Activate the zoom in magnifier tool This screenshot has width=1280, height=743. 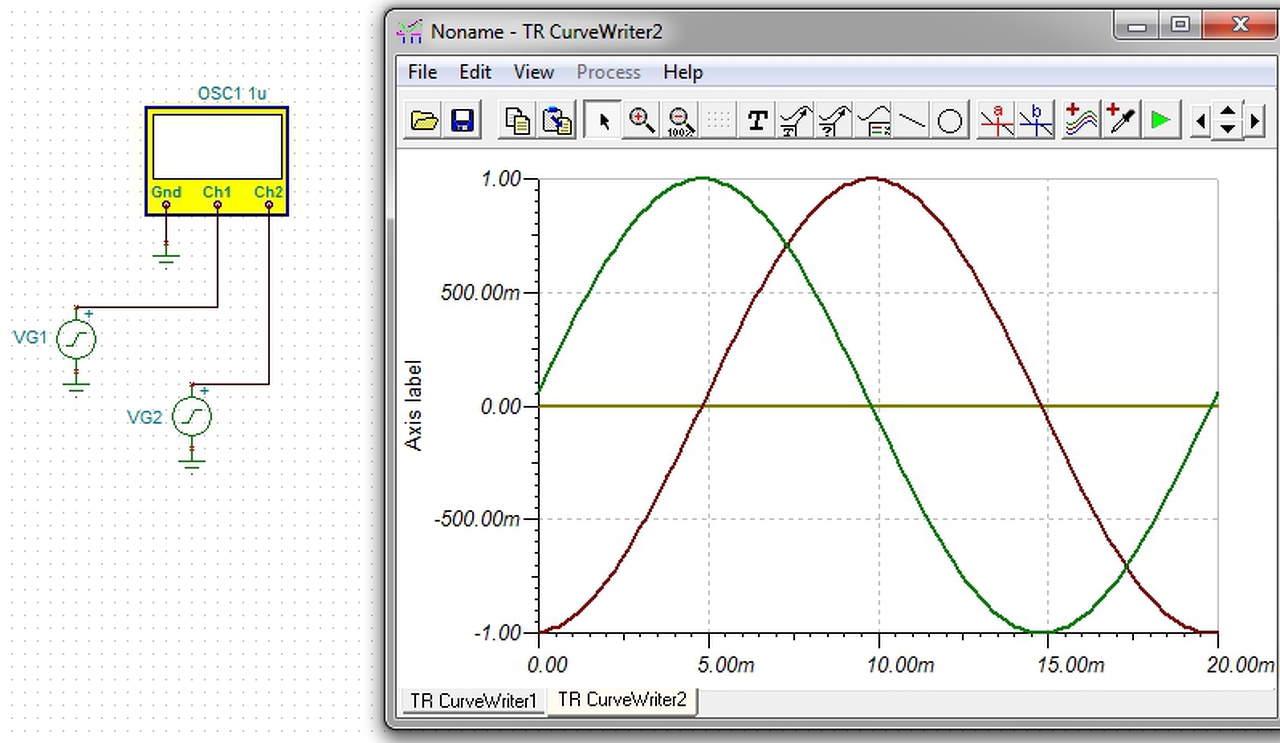point(641,121)
